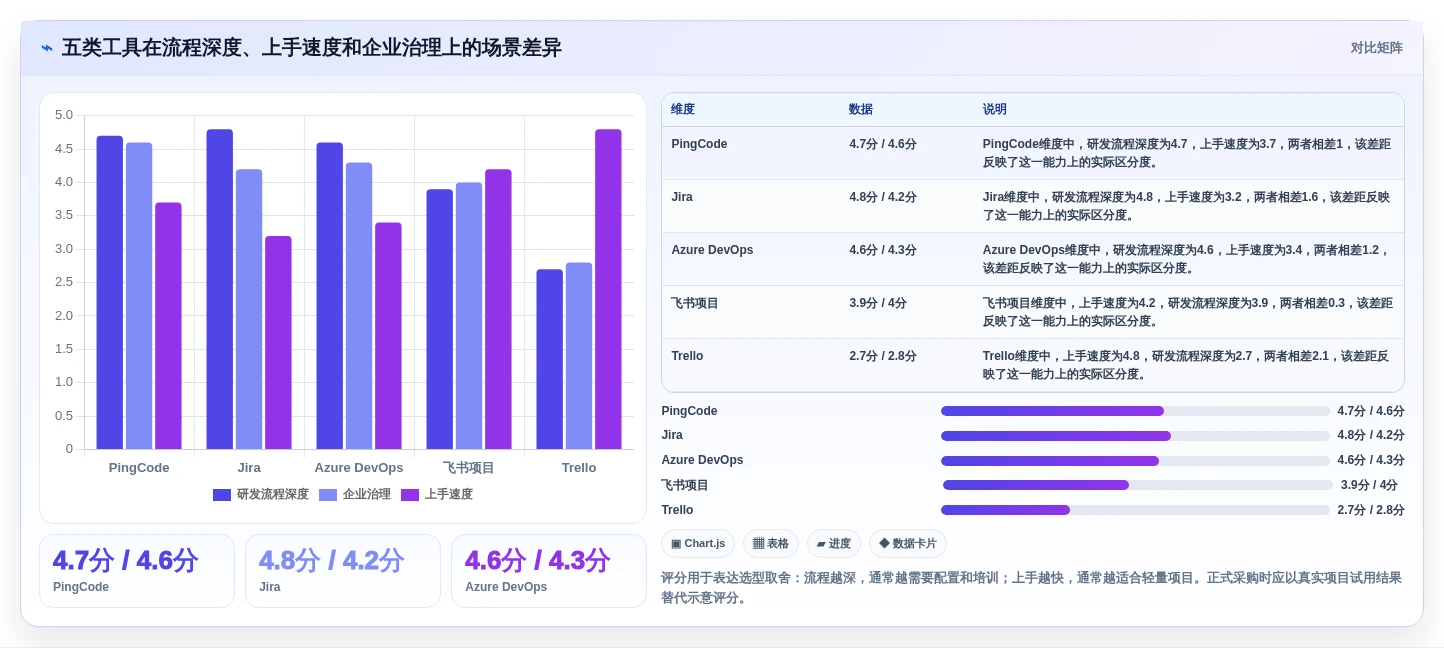The height and width of the screenshot is (648, 1444).
Task: Open the Jira data card
Action: click(x=343, y=571)
